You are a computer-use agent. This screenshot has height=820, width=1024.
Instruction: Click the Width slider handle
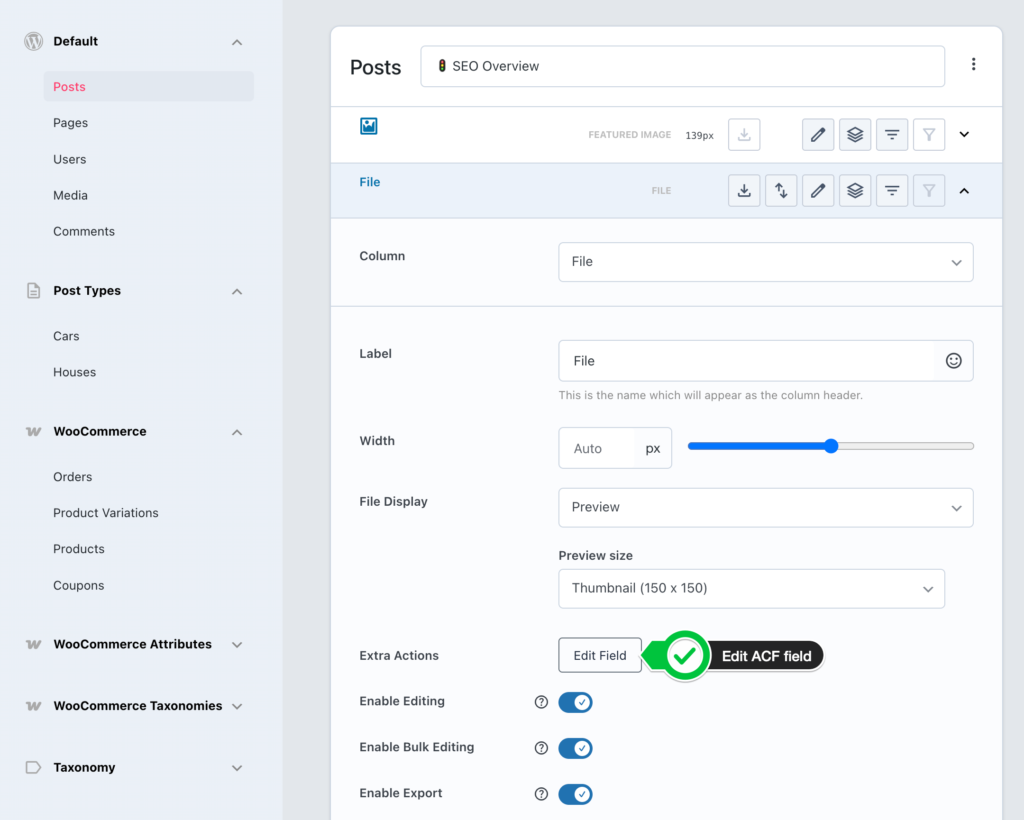(x=831, y=446)
